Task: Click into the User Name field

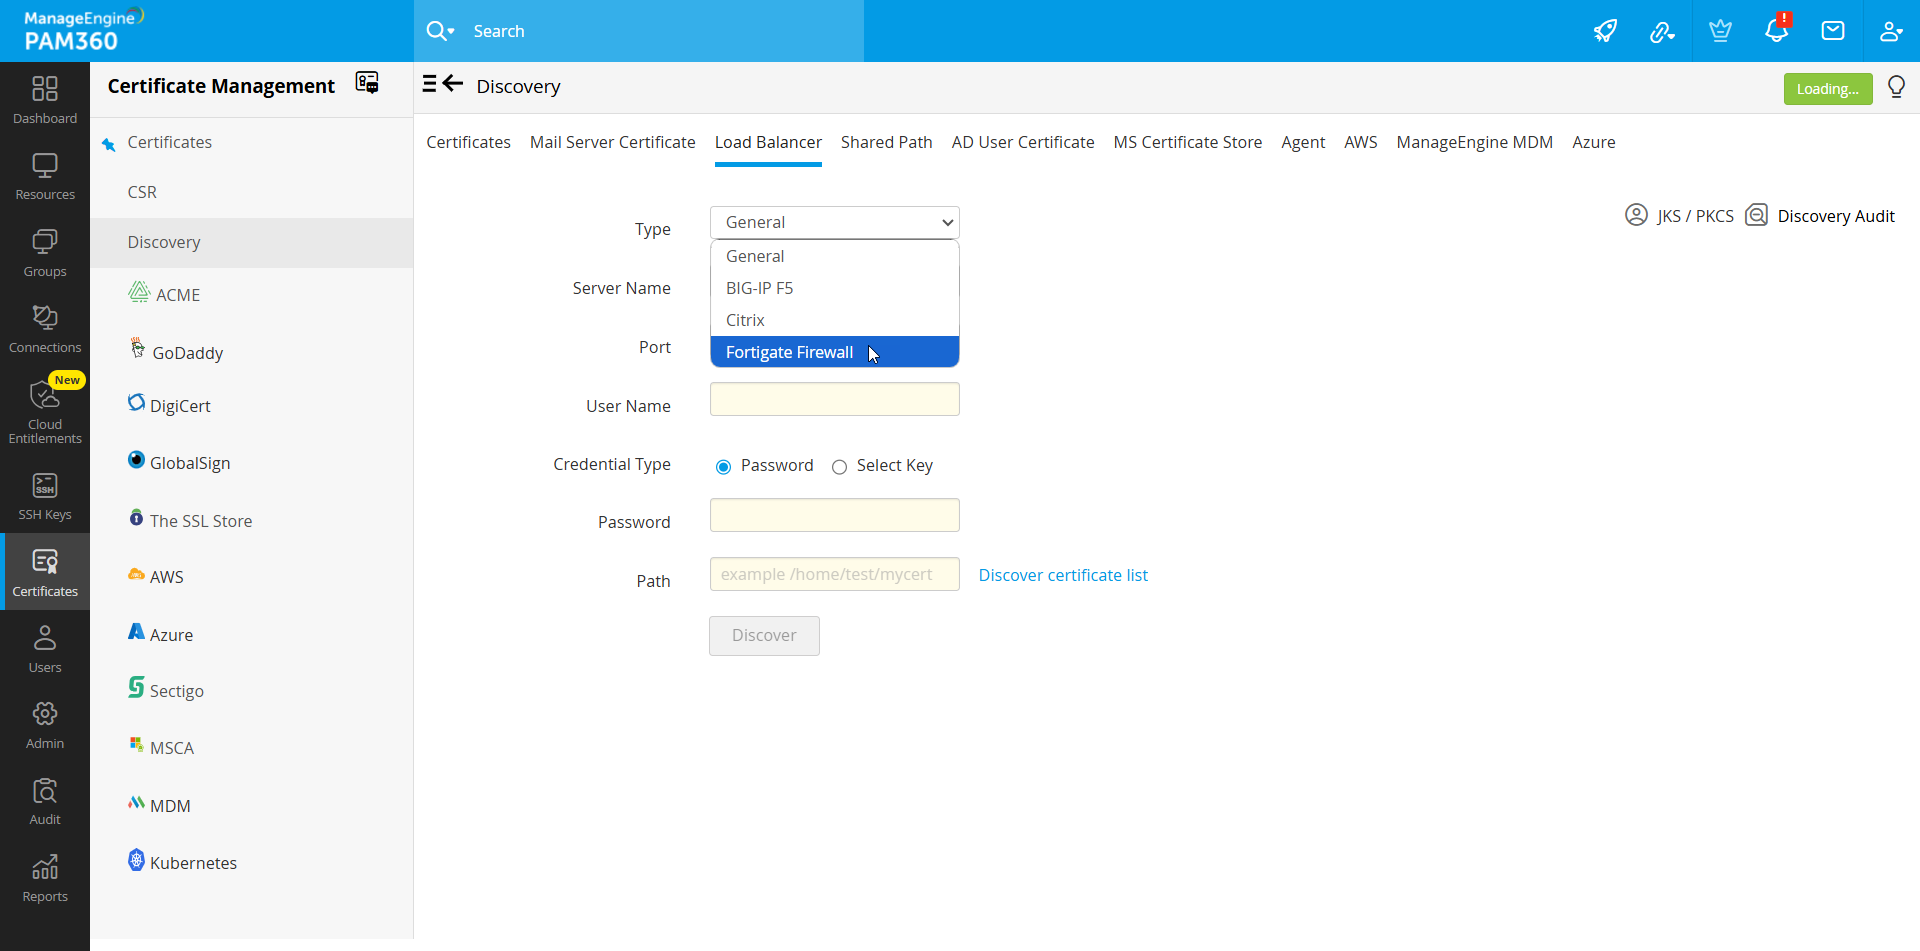Action: pyautogui.click(x=834, y=399)
